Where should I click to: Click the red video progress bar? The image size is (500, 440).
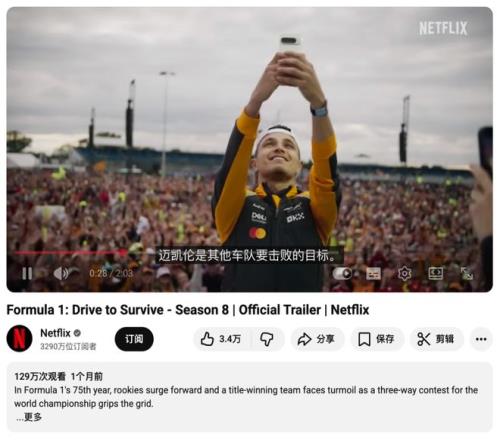point(70,253)
